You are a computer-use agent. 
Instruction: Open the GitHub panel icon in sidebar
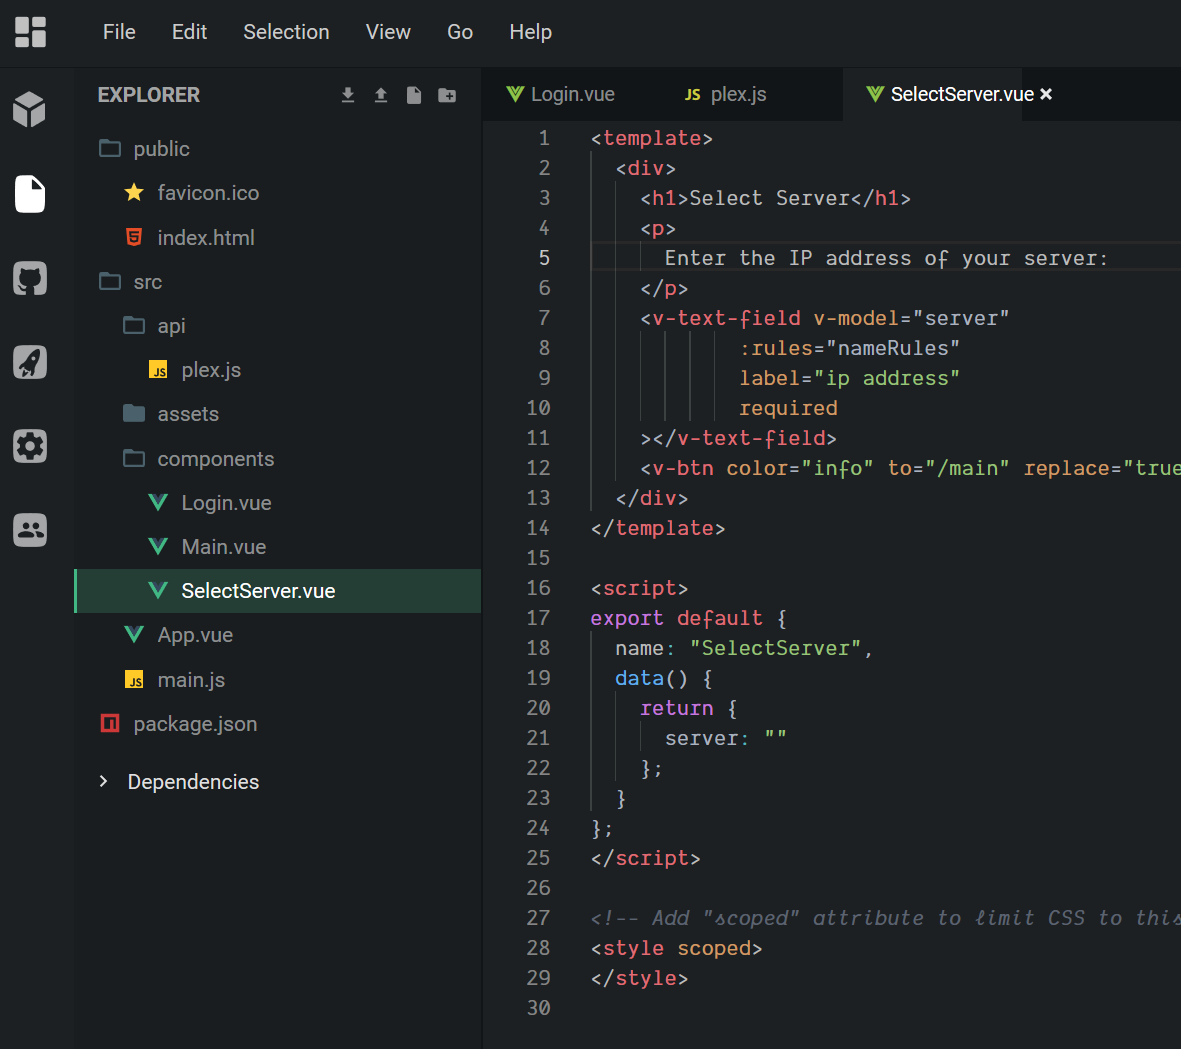click(x=29, y=278)
